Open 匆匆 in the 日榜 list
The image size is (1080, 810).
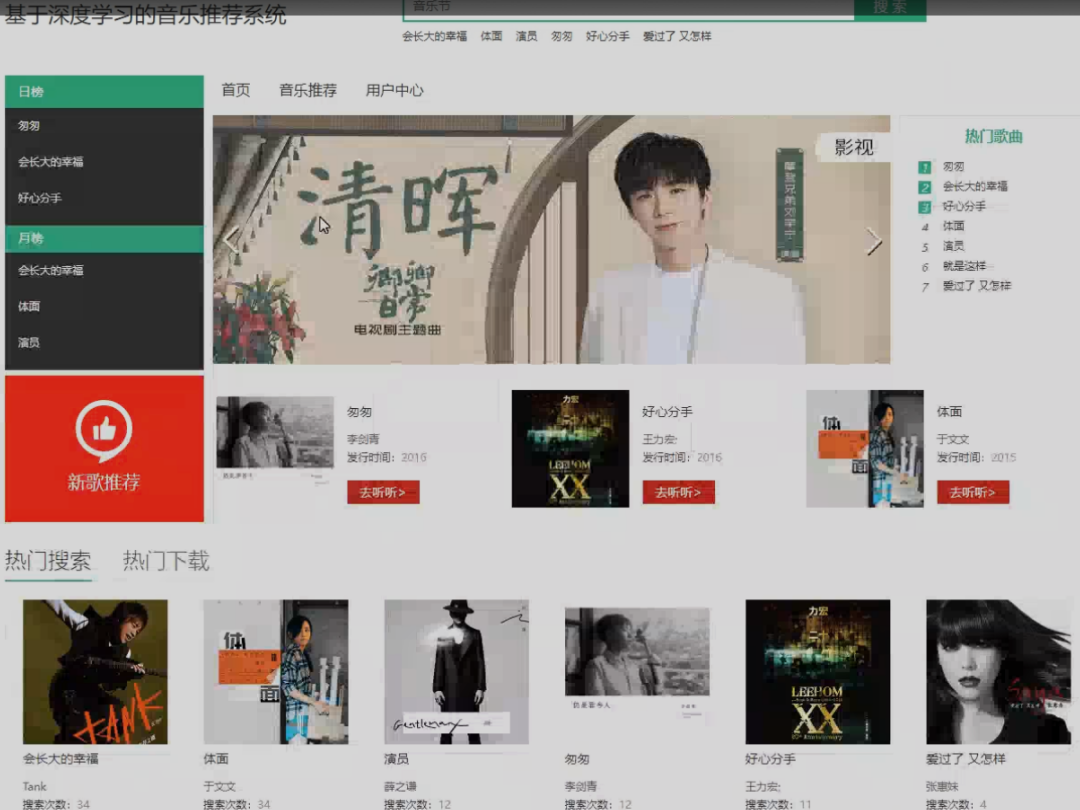[x=29, y=125]
